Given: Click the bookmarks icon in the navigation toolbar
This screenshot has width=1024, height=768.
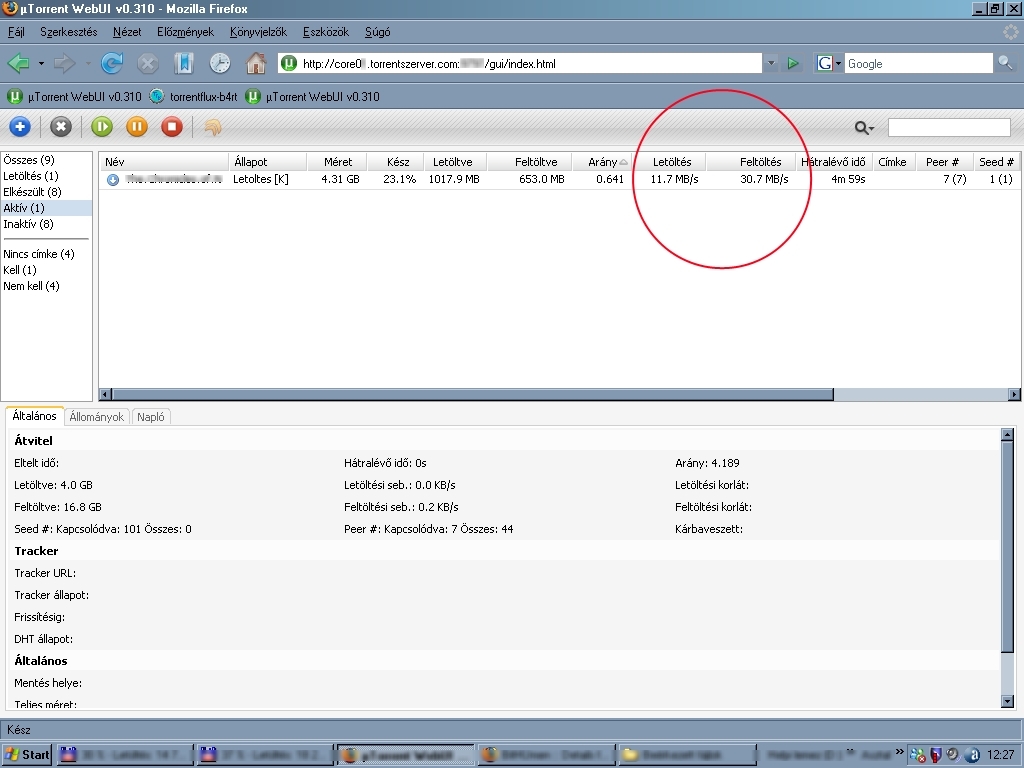Looking at the screenshot, I should 183,64.
